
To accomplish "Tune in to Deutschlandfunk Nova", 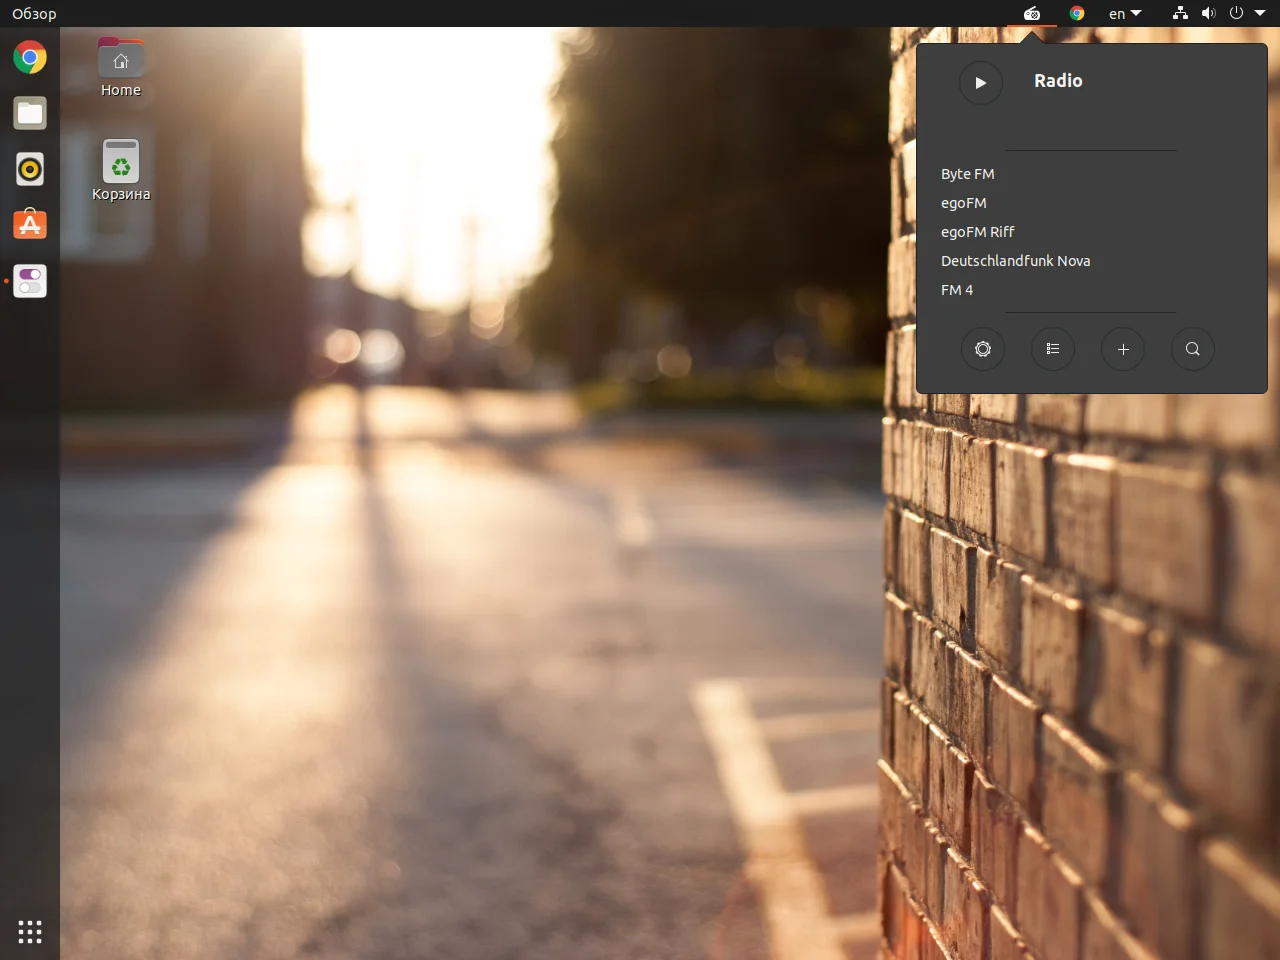I will click(x=1091, y=261).
